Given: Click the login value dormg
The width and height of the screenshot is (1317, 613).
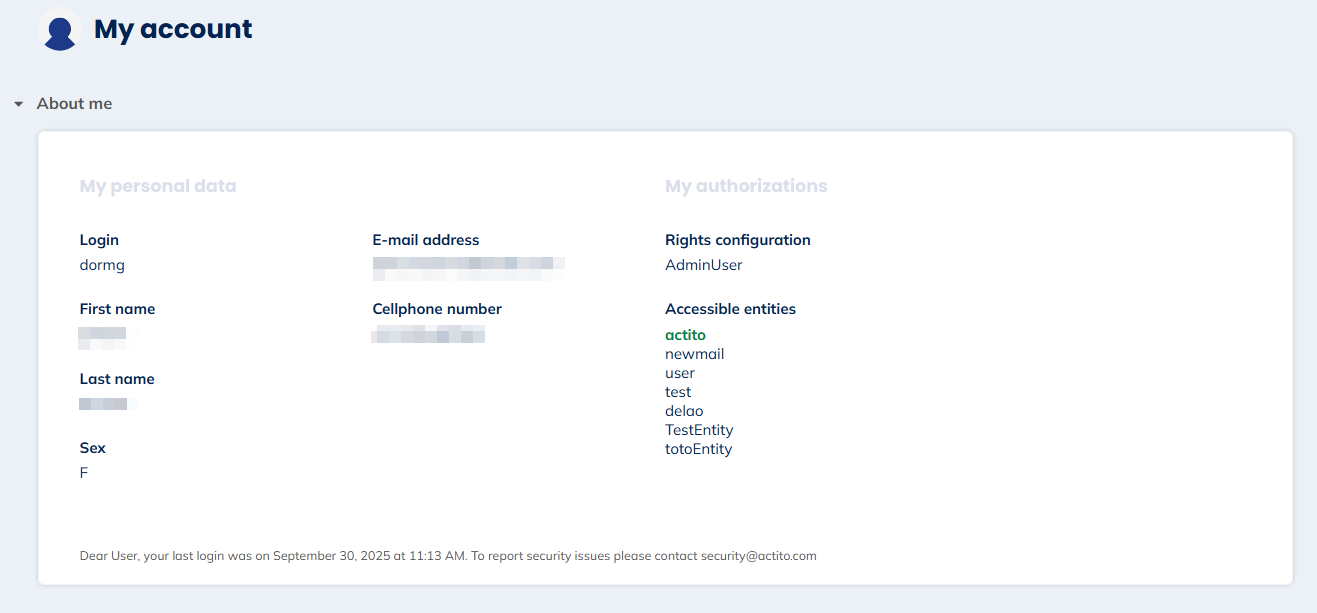Looking at the screenshot, I should pyautogui.click(x=102, y=265).
